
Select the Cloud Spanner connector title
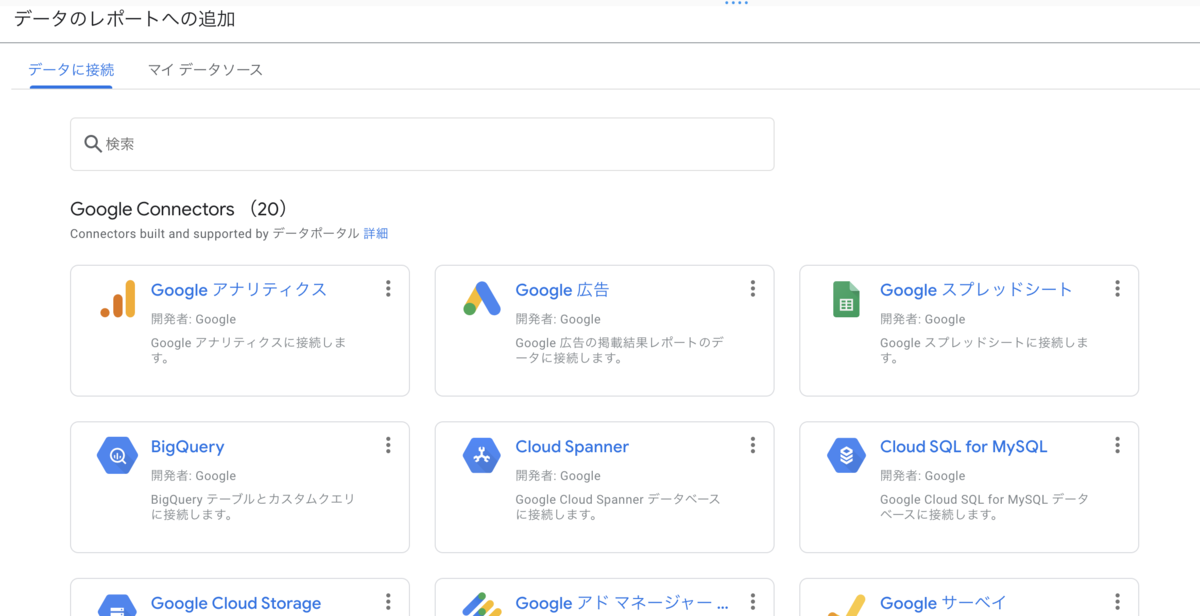pyautogui.click(x=572, y=447)
